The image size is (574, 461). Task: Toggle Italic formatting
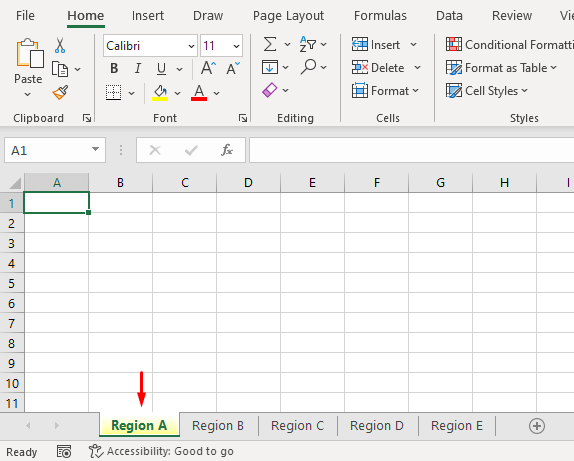click(138, 68)
